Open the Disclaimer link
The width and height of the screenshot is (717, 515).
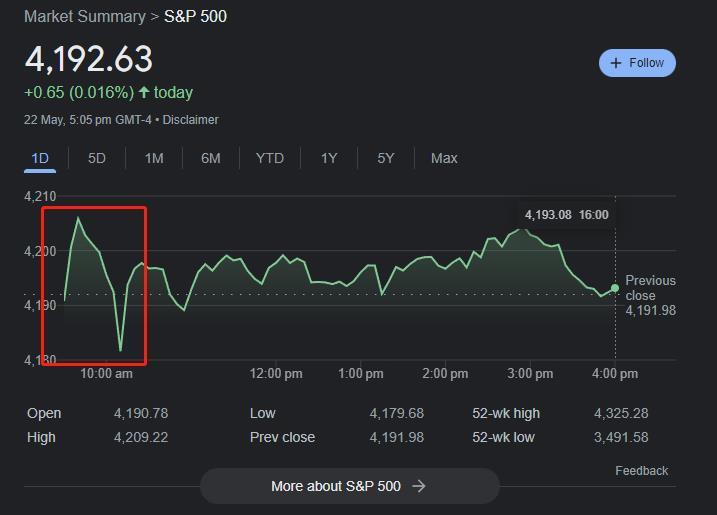tap(190, 120)
